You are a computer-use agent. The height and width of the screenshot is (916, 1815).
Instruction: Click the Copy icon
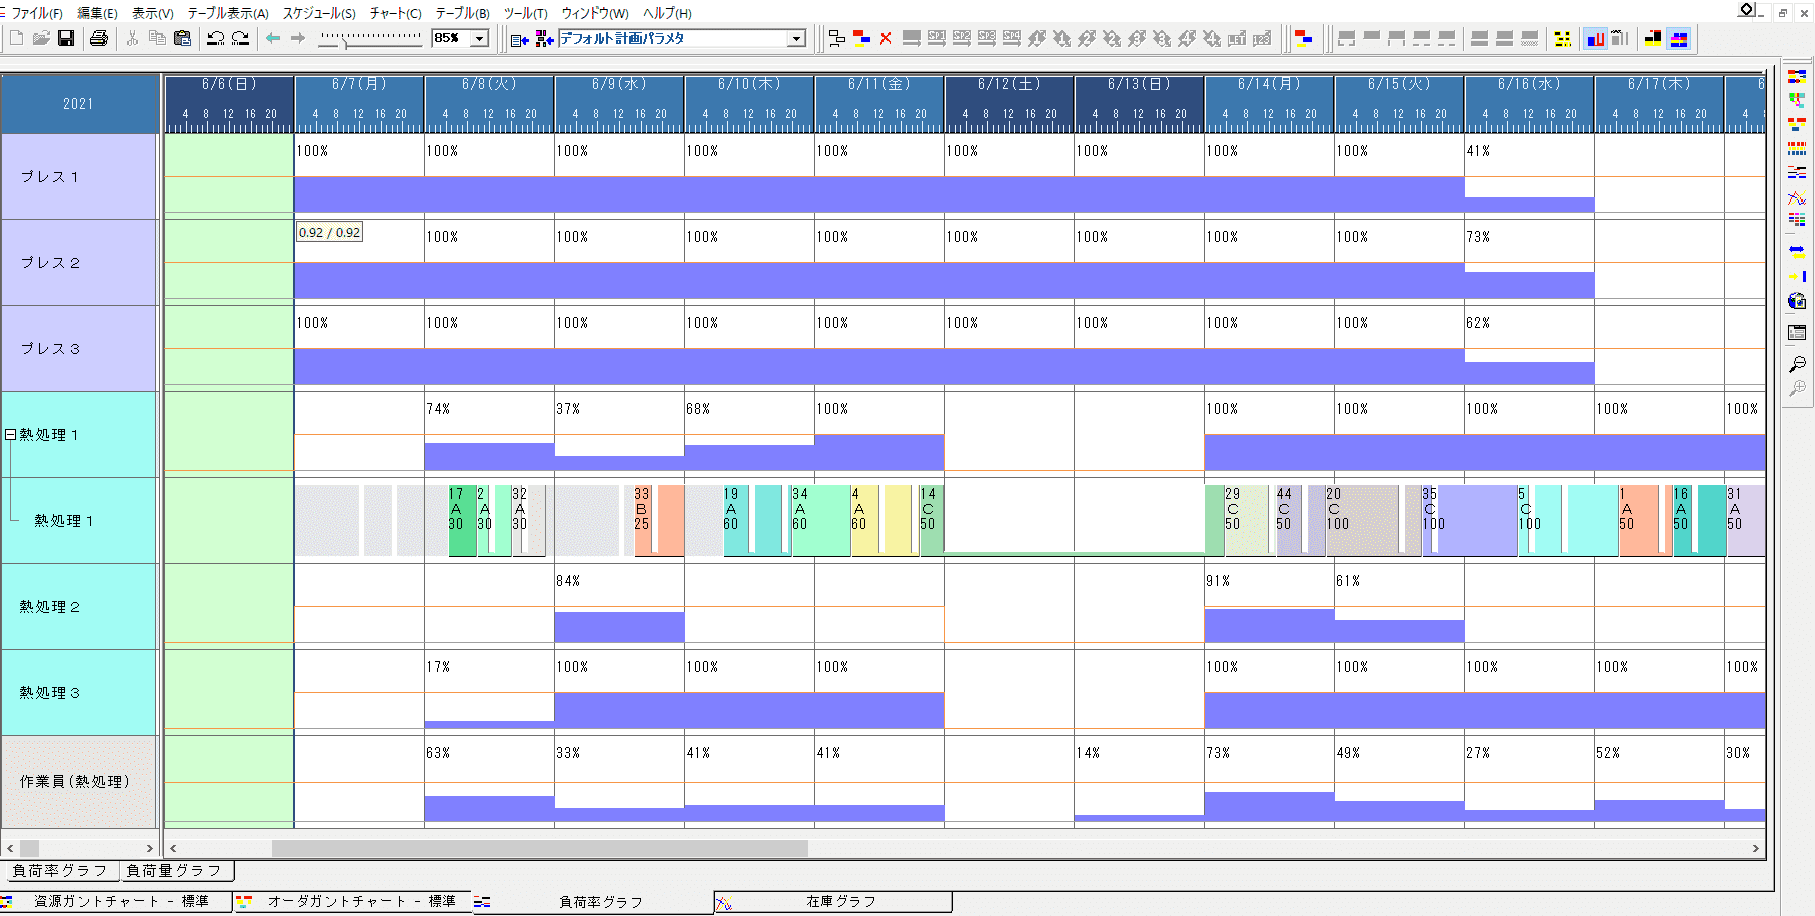tap(157, 38)
